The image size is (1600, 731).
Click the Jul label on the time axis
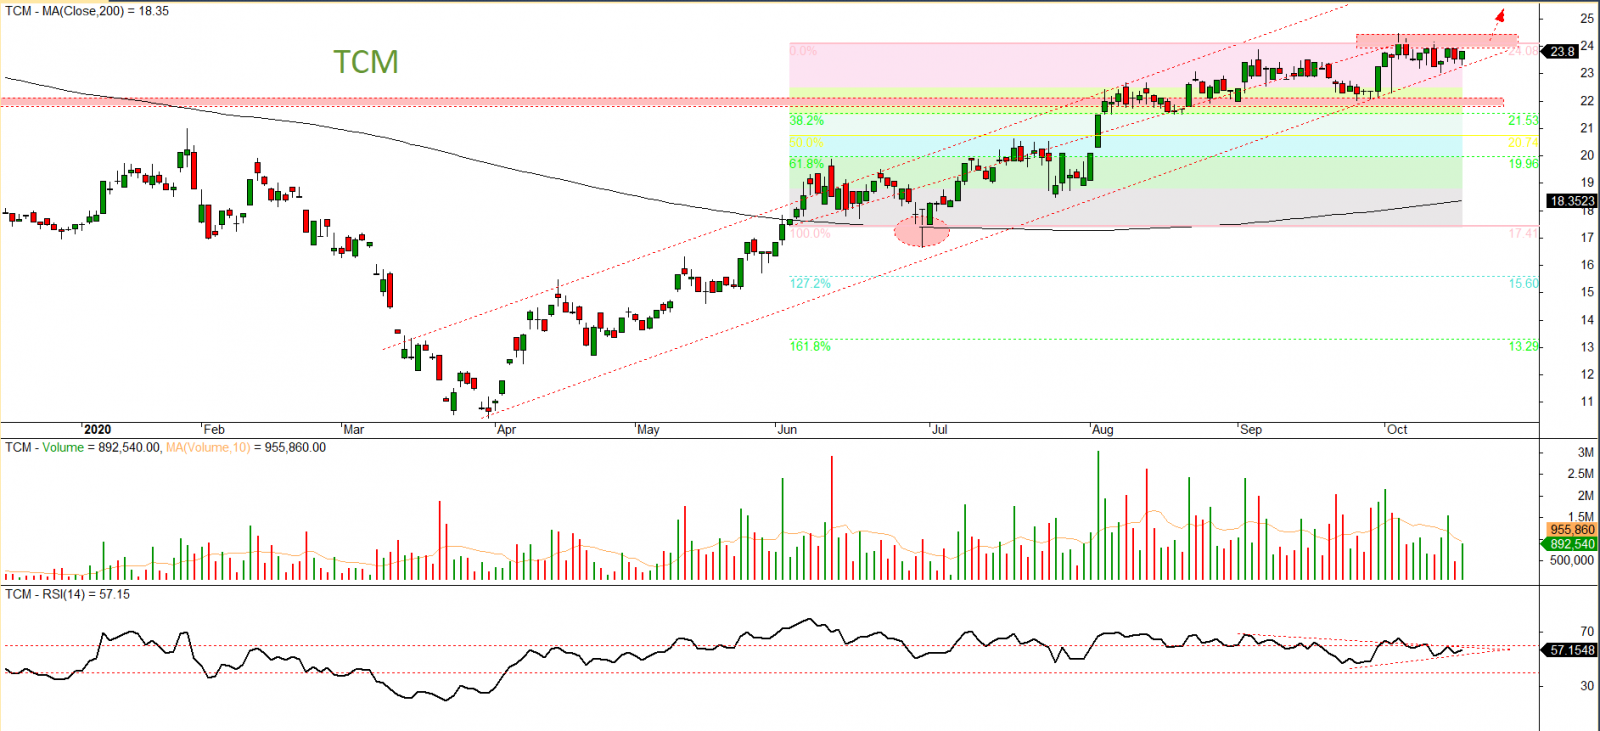click(939, 429)
